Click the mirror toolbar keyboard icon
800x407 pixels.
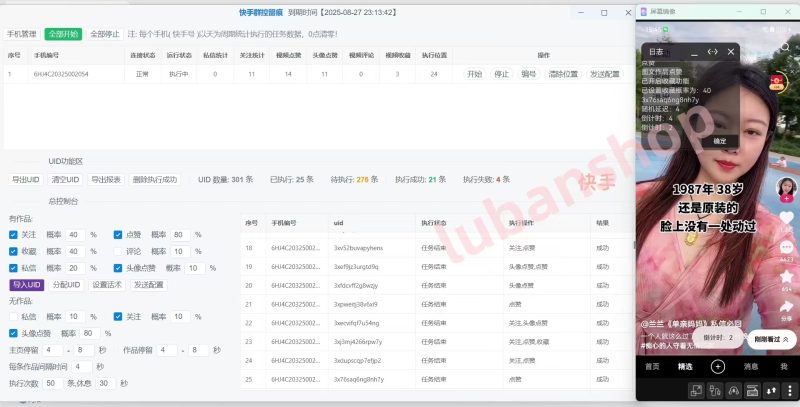click(x=753, y=391)
